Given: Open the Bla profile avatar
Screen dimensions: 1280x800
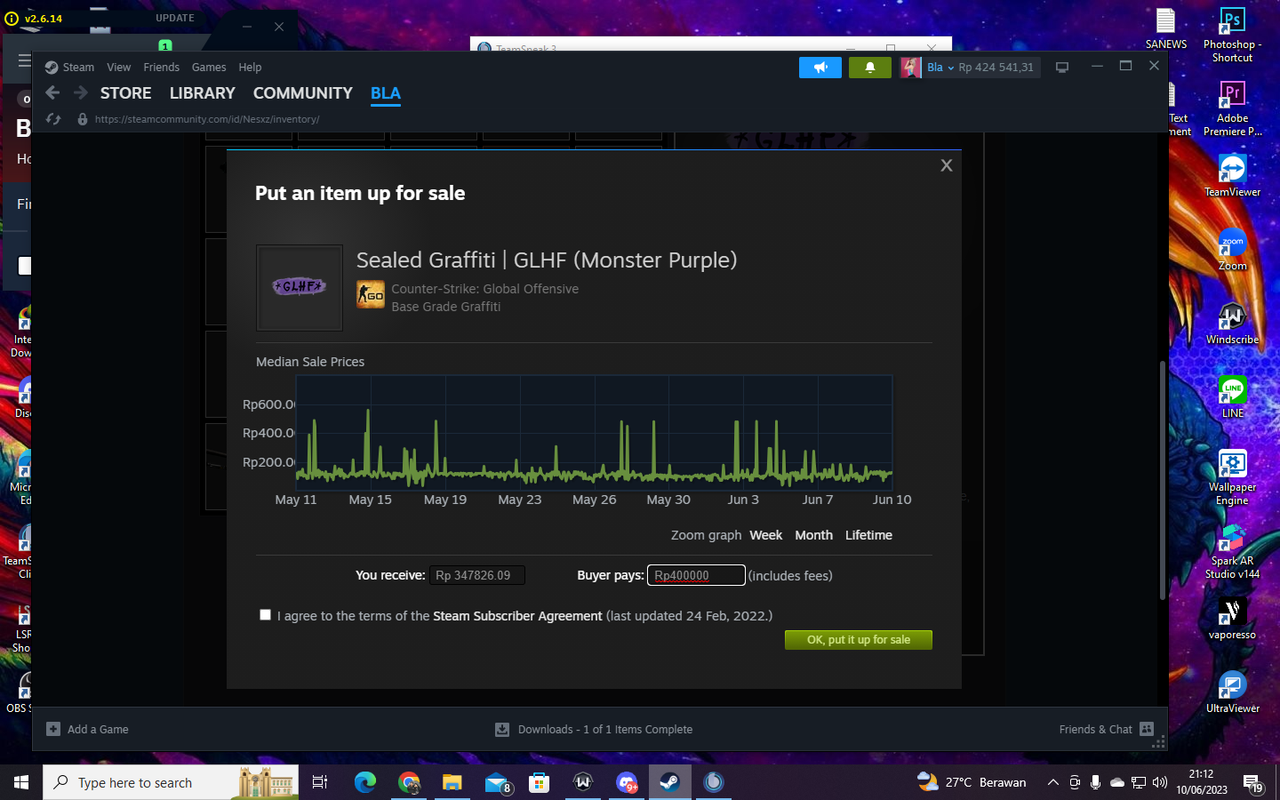Looking at the screenshot, I should pyautogui.click(x=911, y=67).
